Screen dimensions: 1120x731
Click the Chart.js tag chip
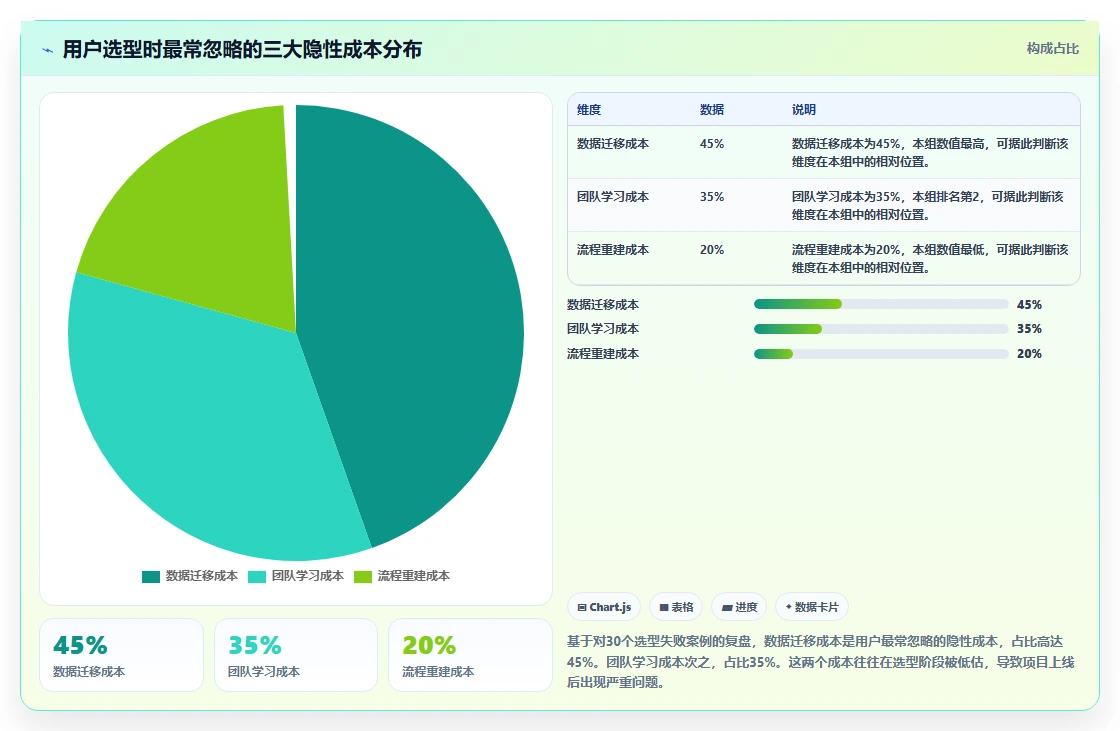point(604,607)
